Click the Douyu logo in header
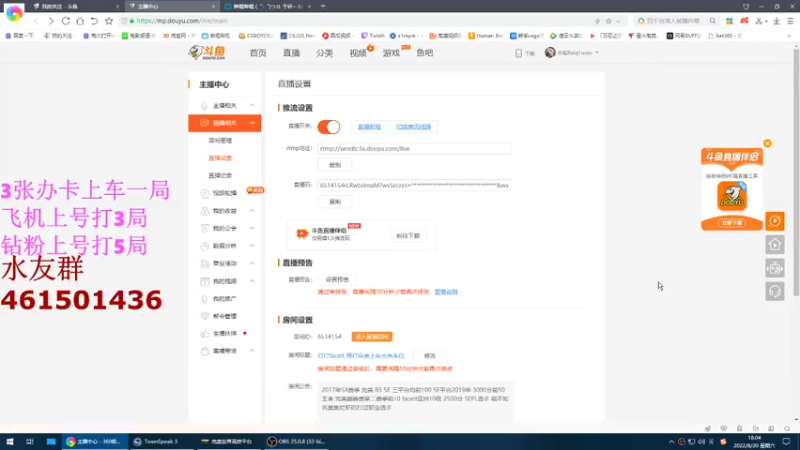The height and width of the screenshot is (450, 800). 207,53
